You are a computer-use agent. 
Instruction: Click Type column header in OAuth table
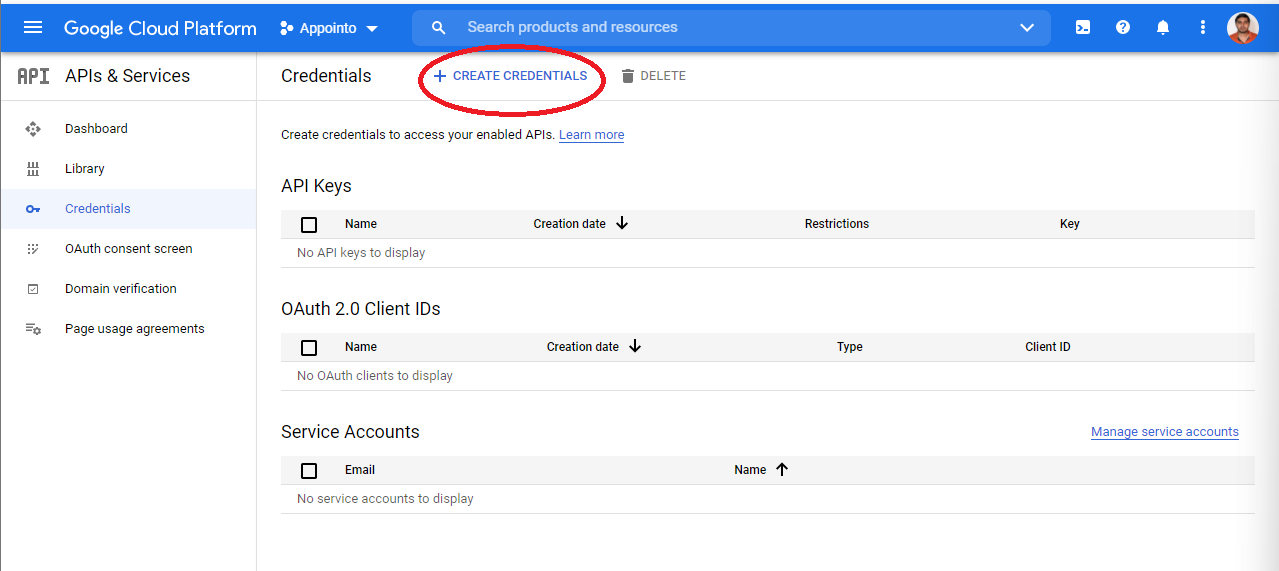point(850,347)
